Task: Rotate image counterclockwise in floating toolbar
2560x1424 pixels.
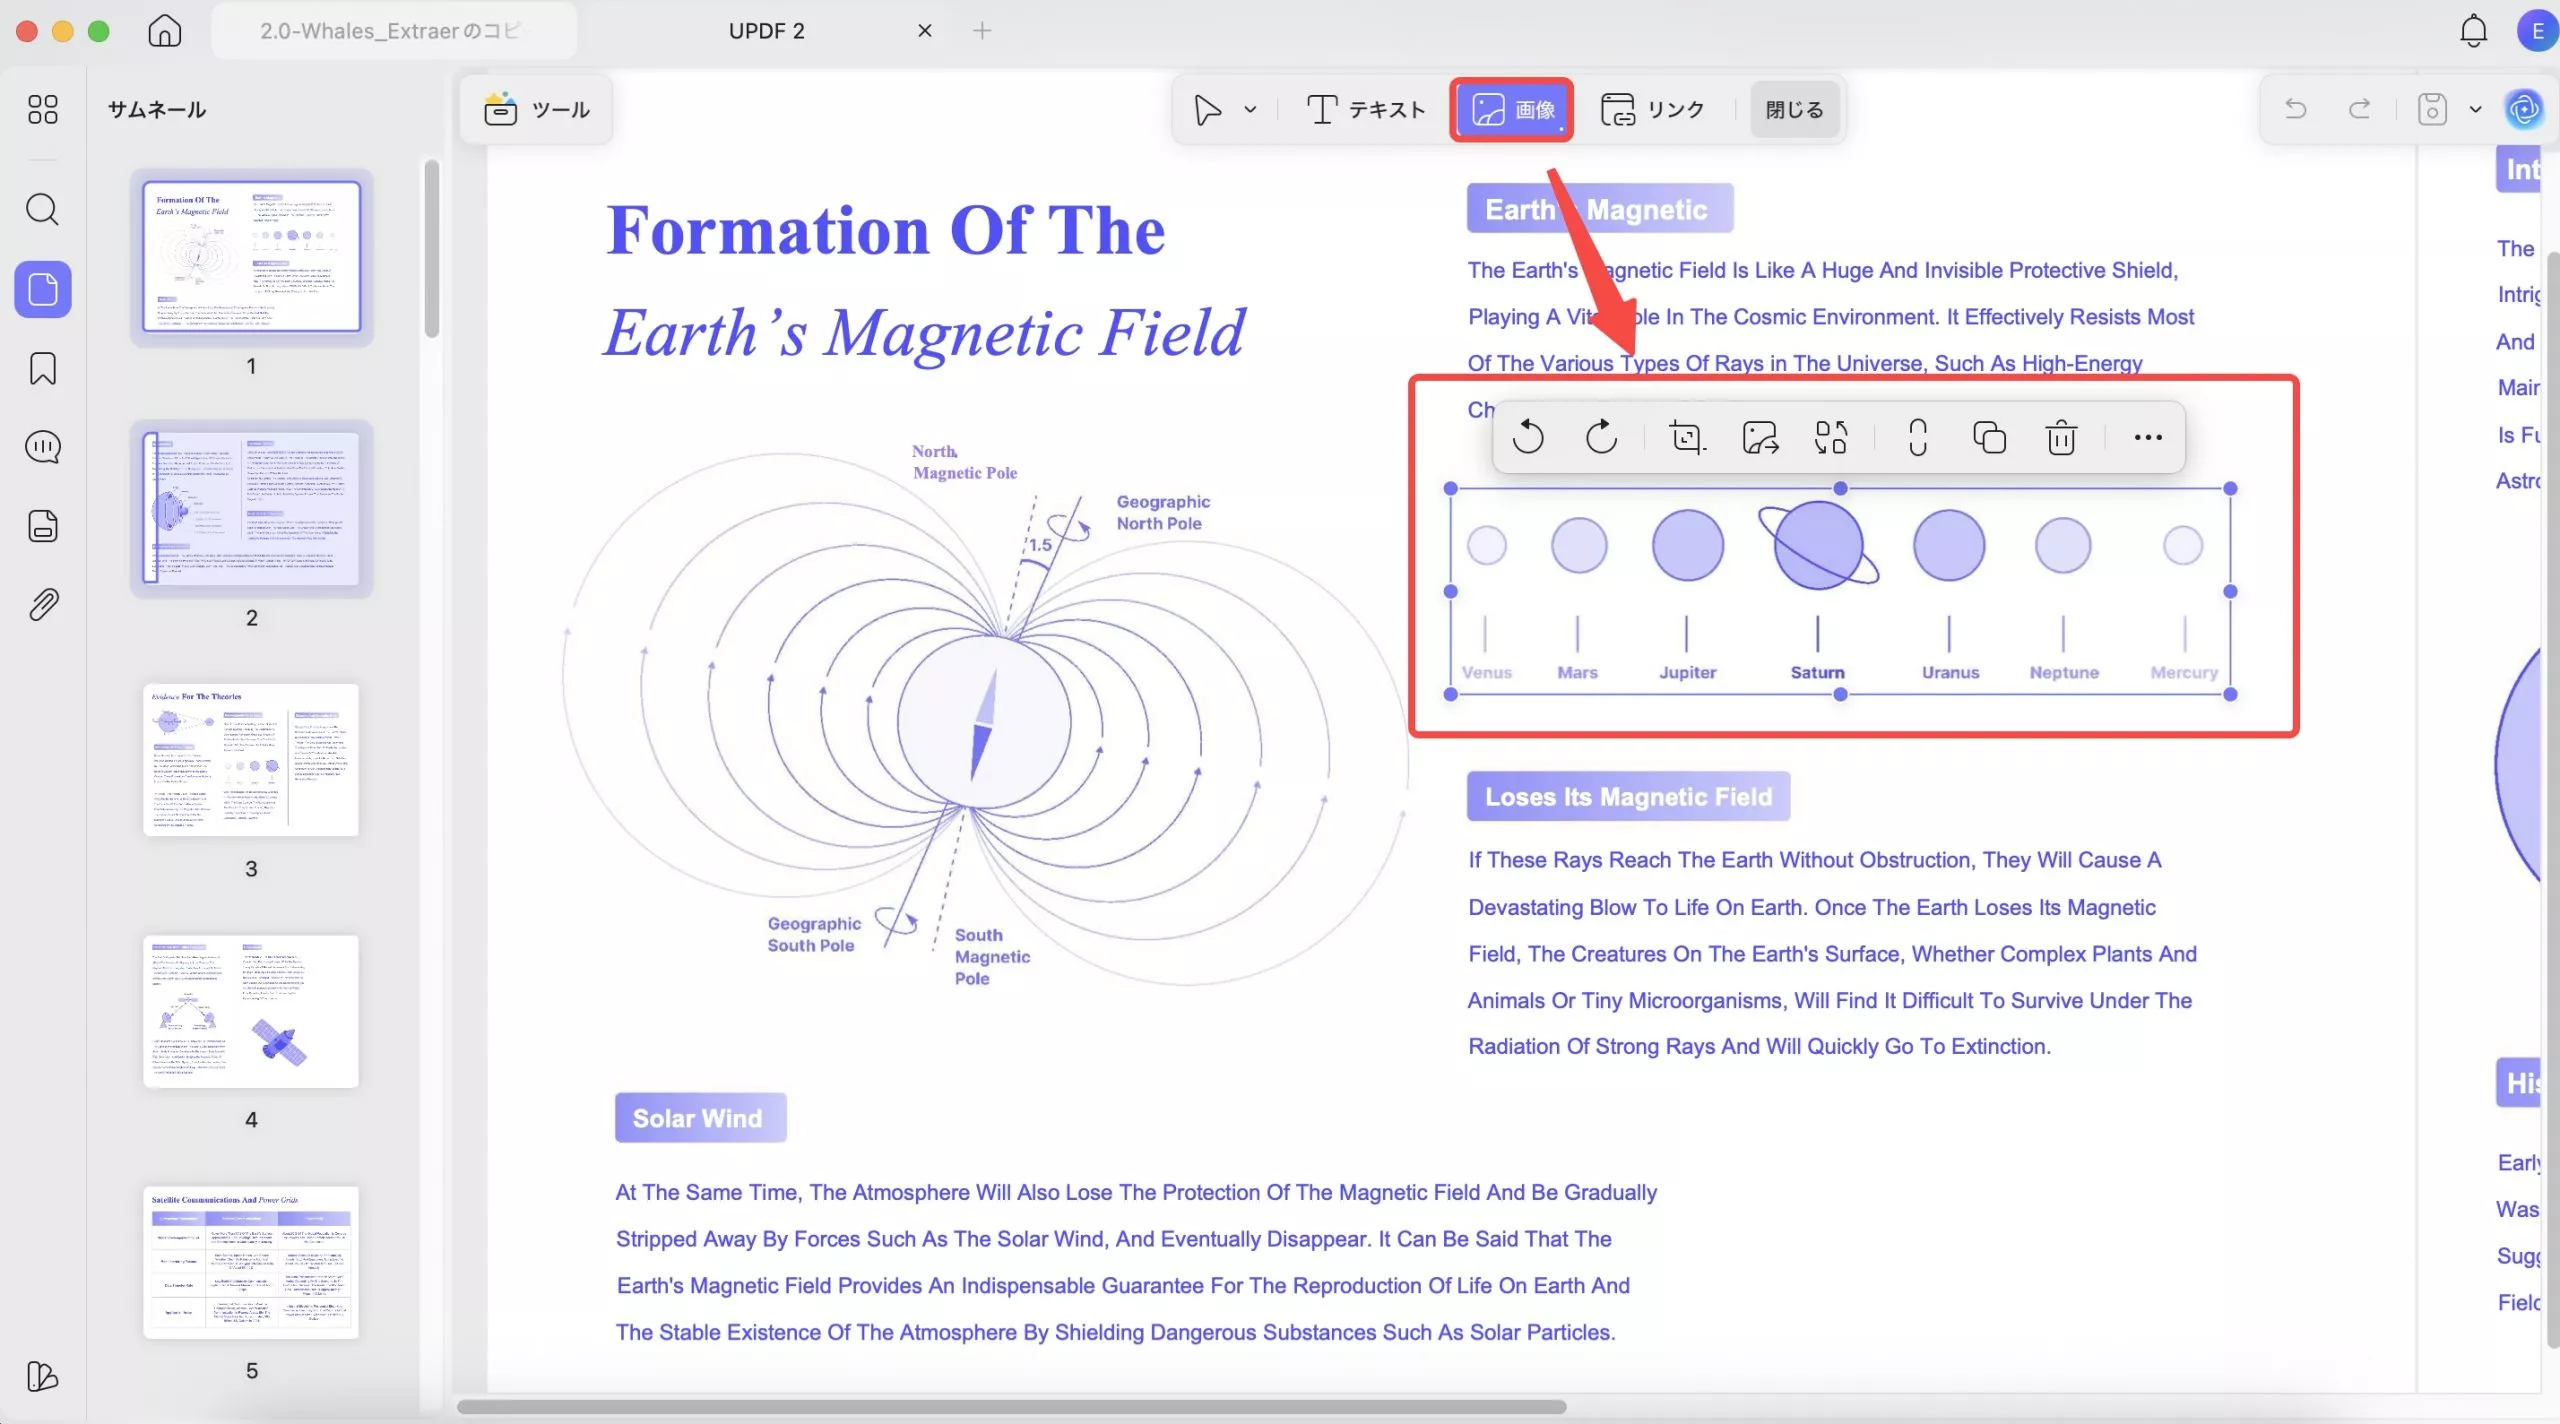Action: point(1528,437)
